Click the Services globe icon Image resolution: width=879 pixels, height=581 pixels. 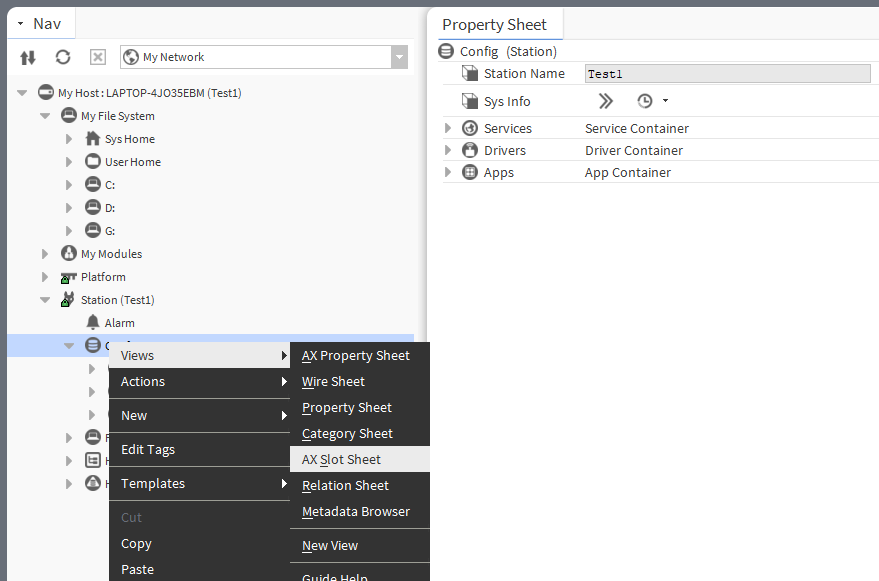[470, 128]
